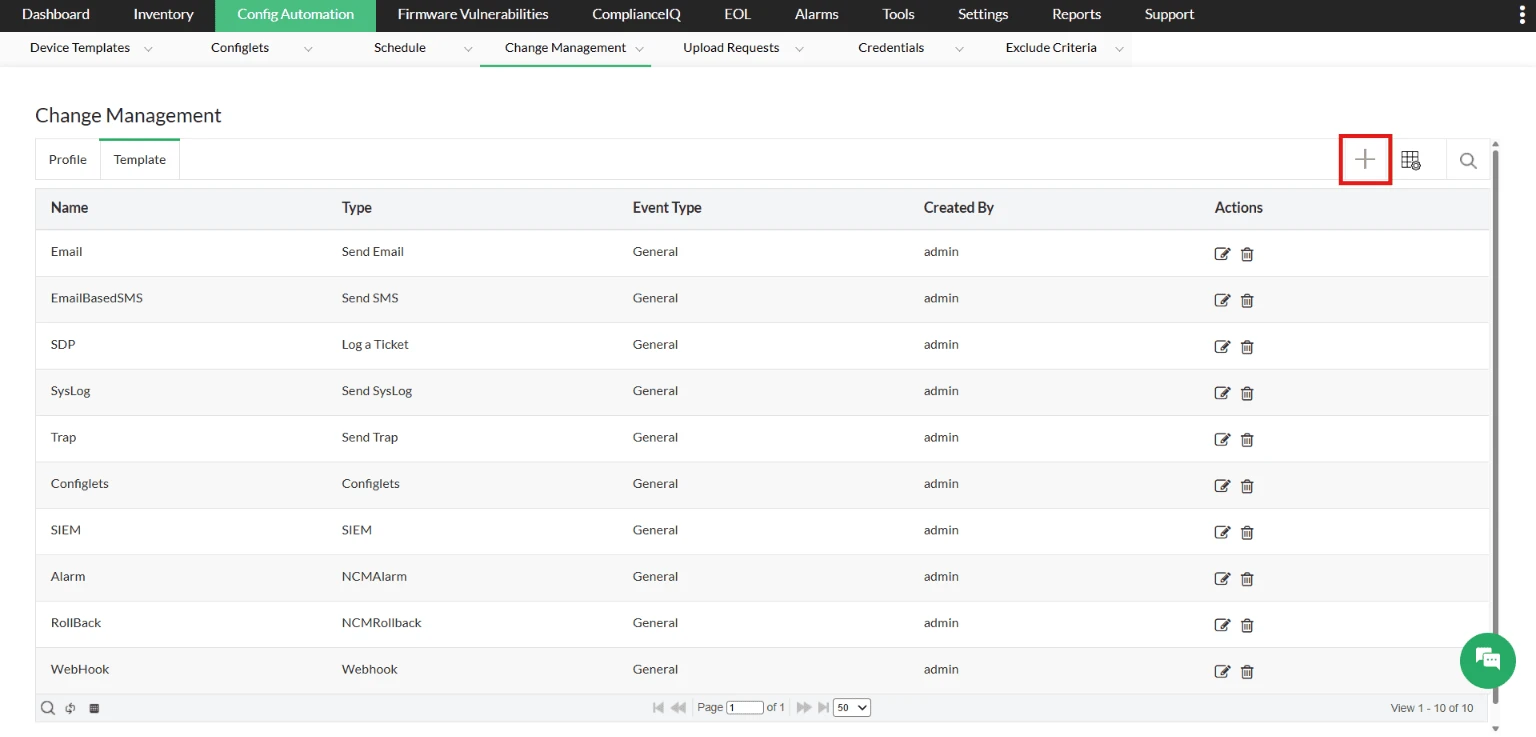Expand the Schedule submenu
The width and height of the screenshot is (1536, 737).
[x=468, y=49]
